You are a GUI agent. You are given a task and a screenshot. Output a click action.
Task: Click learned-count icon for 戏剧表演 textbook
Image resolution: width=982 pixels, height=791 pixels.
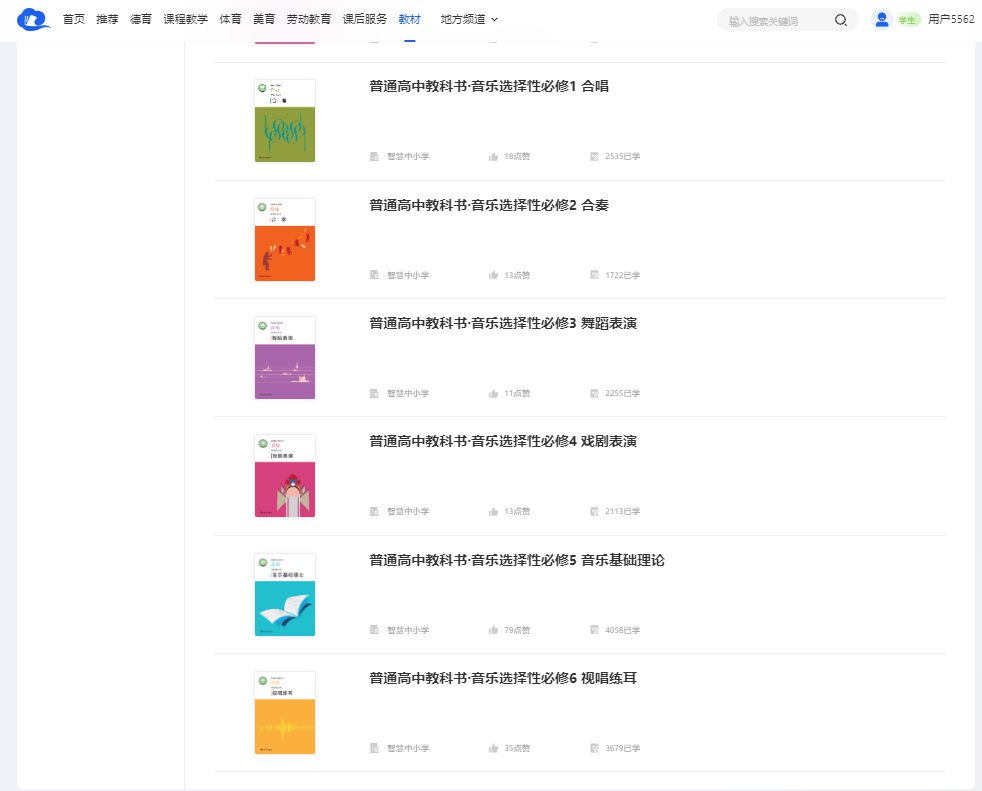tap(594, 512)
